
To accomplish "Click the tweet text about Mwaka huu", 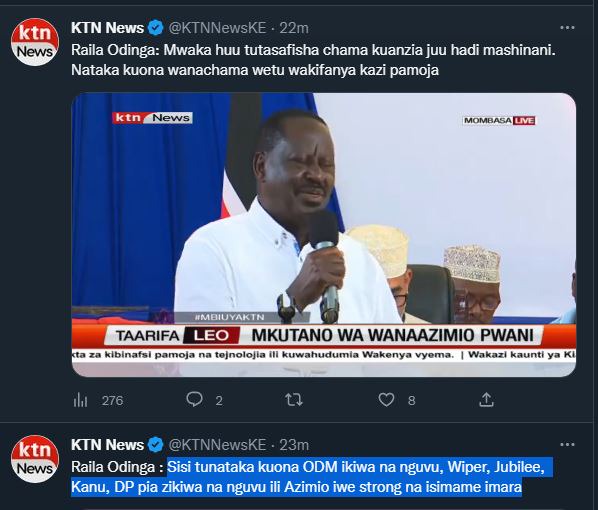I will (313, 60).
